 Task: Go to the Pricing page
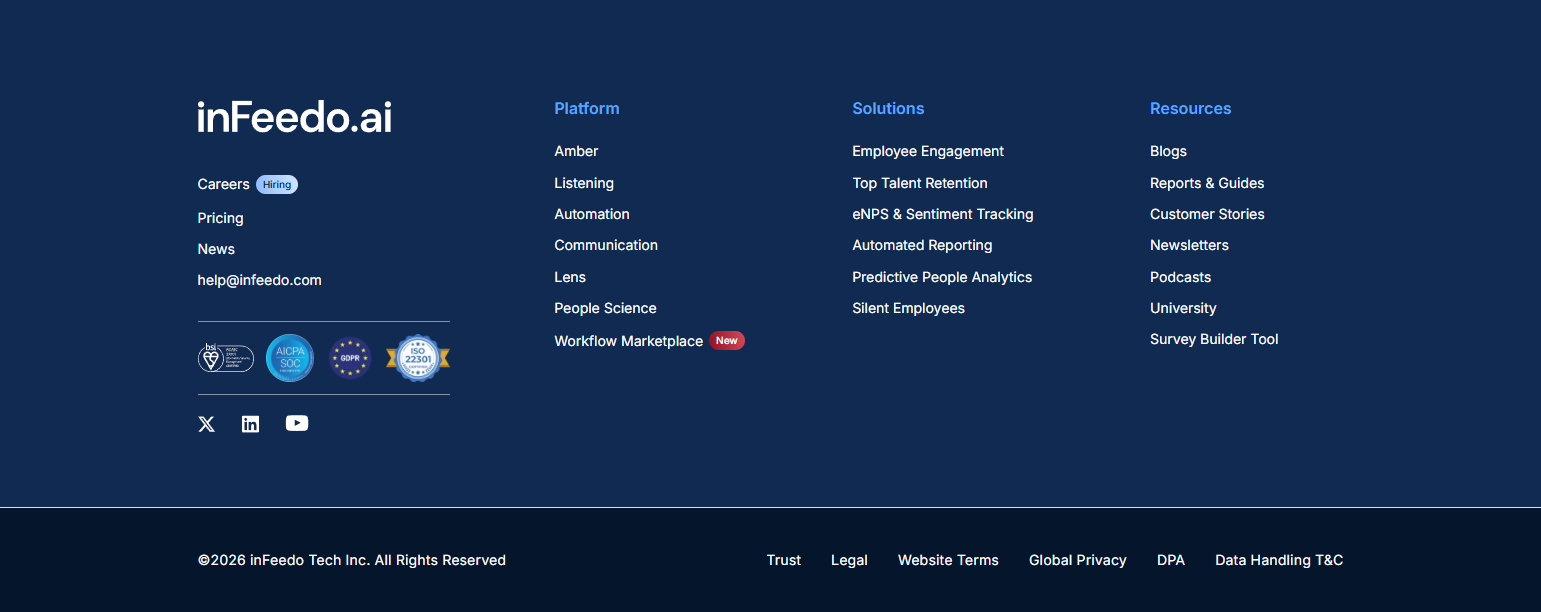click(x=220, y=218)
